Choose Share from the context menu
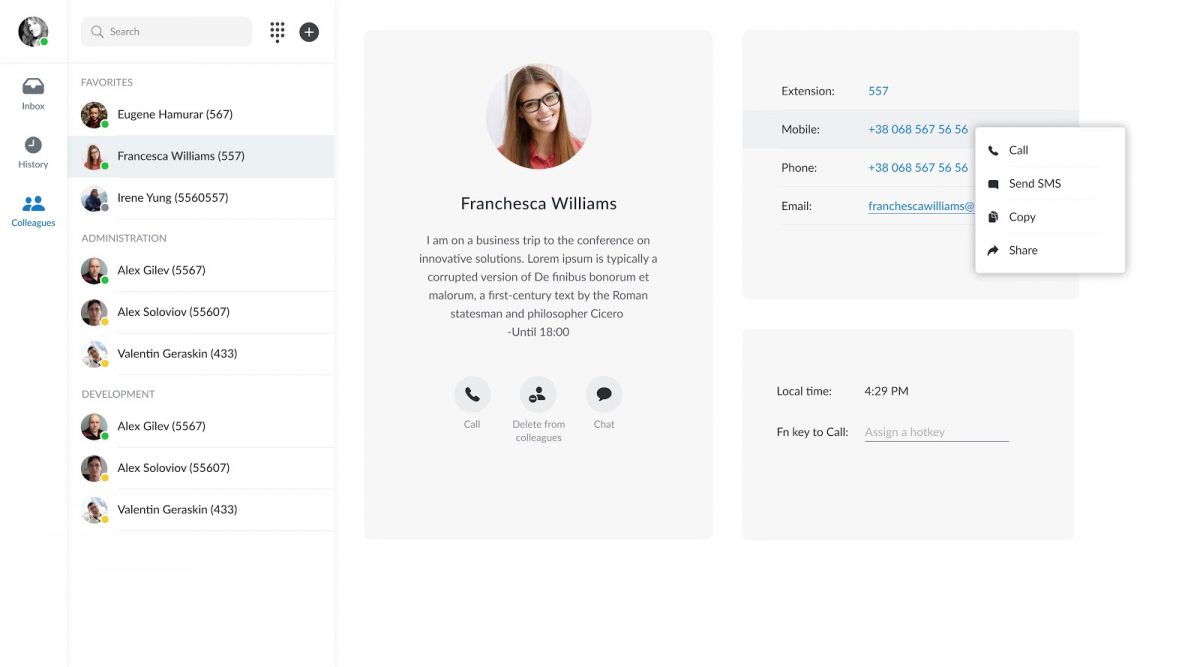The image size is (1200, 667). click(x=1023, y=250)
